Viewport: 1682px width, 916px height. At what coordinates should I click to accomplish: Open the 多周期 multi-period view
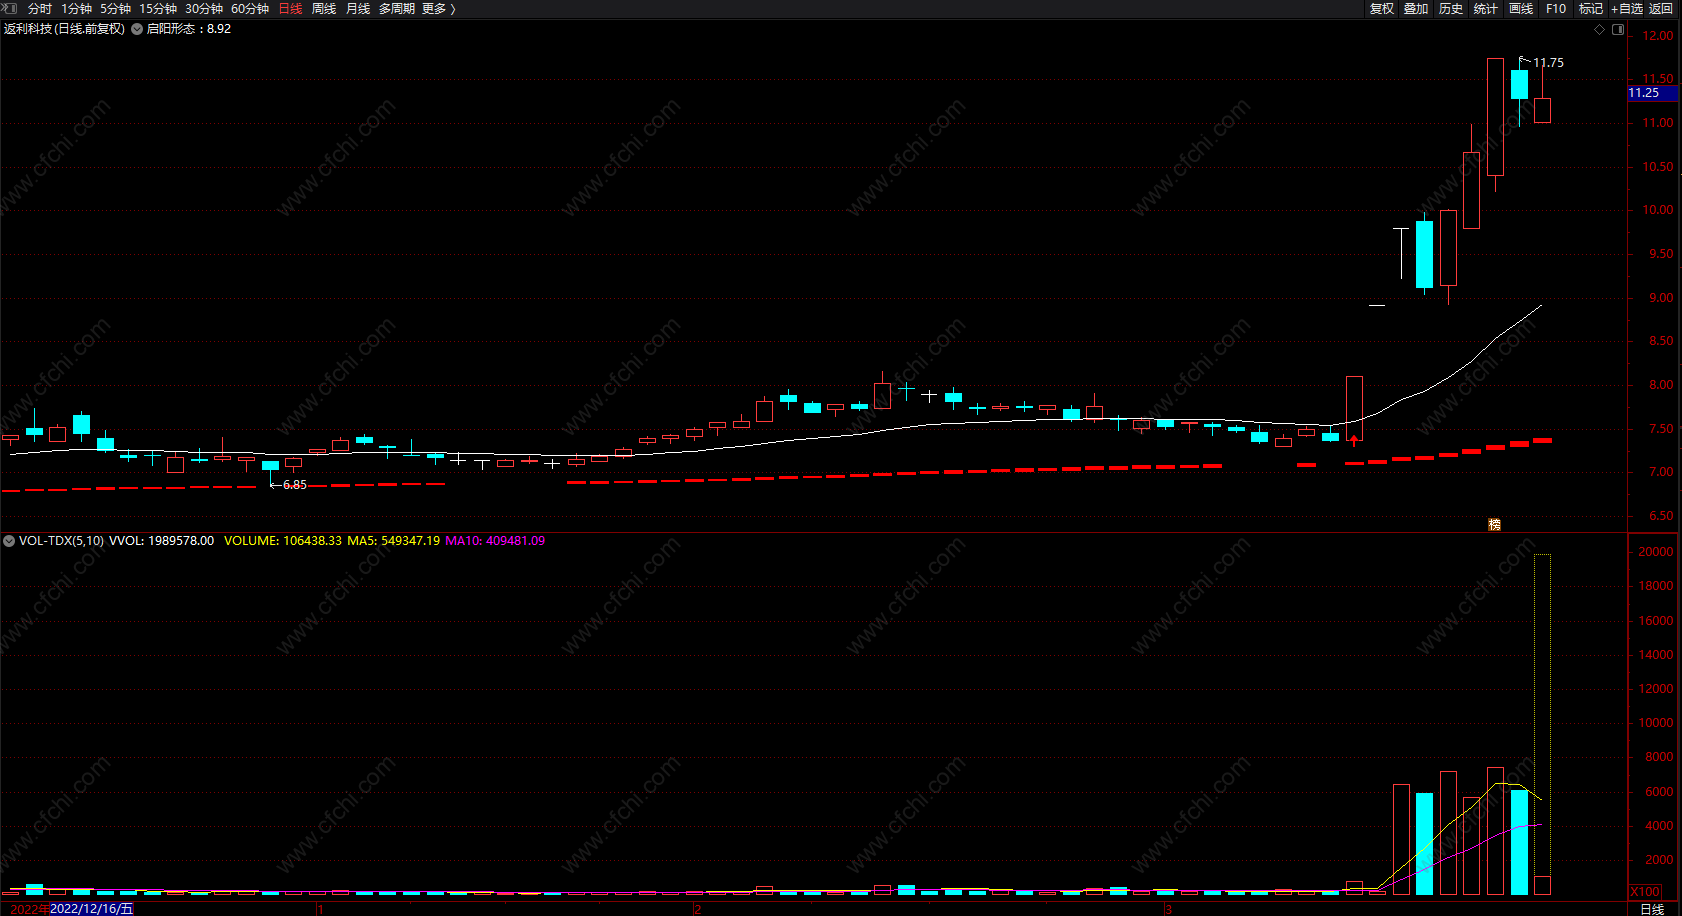point(397,8)
